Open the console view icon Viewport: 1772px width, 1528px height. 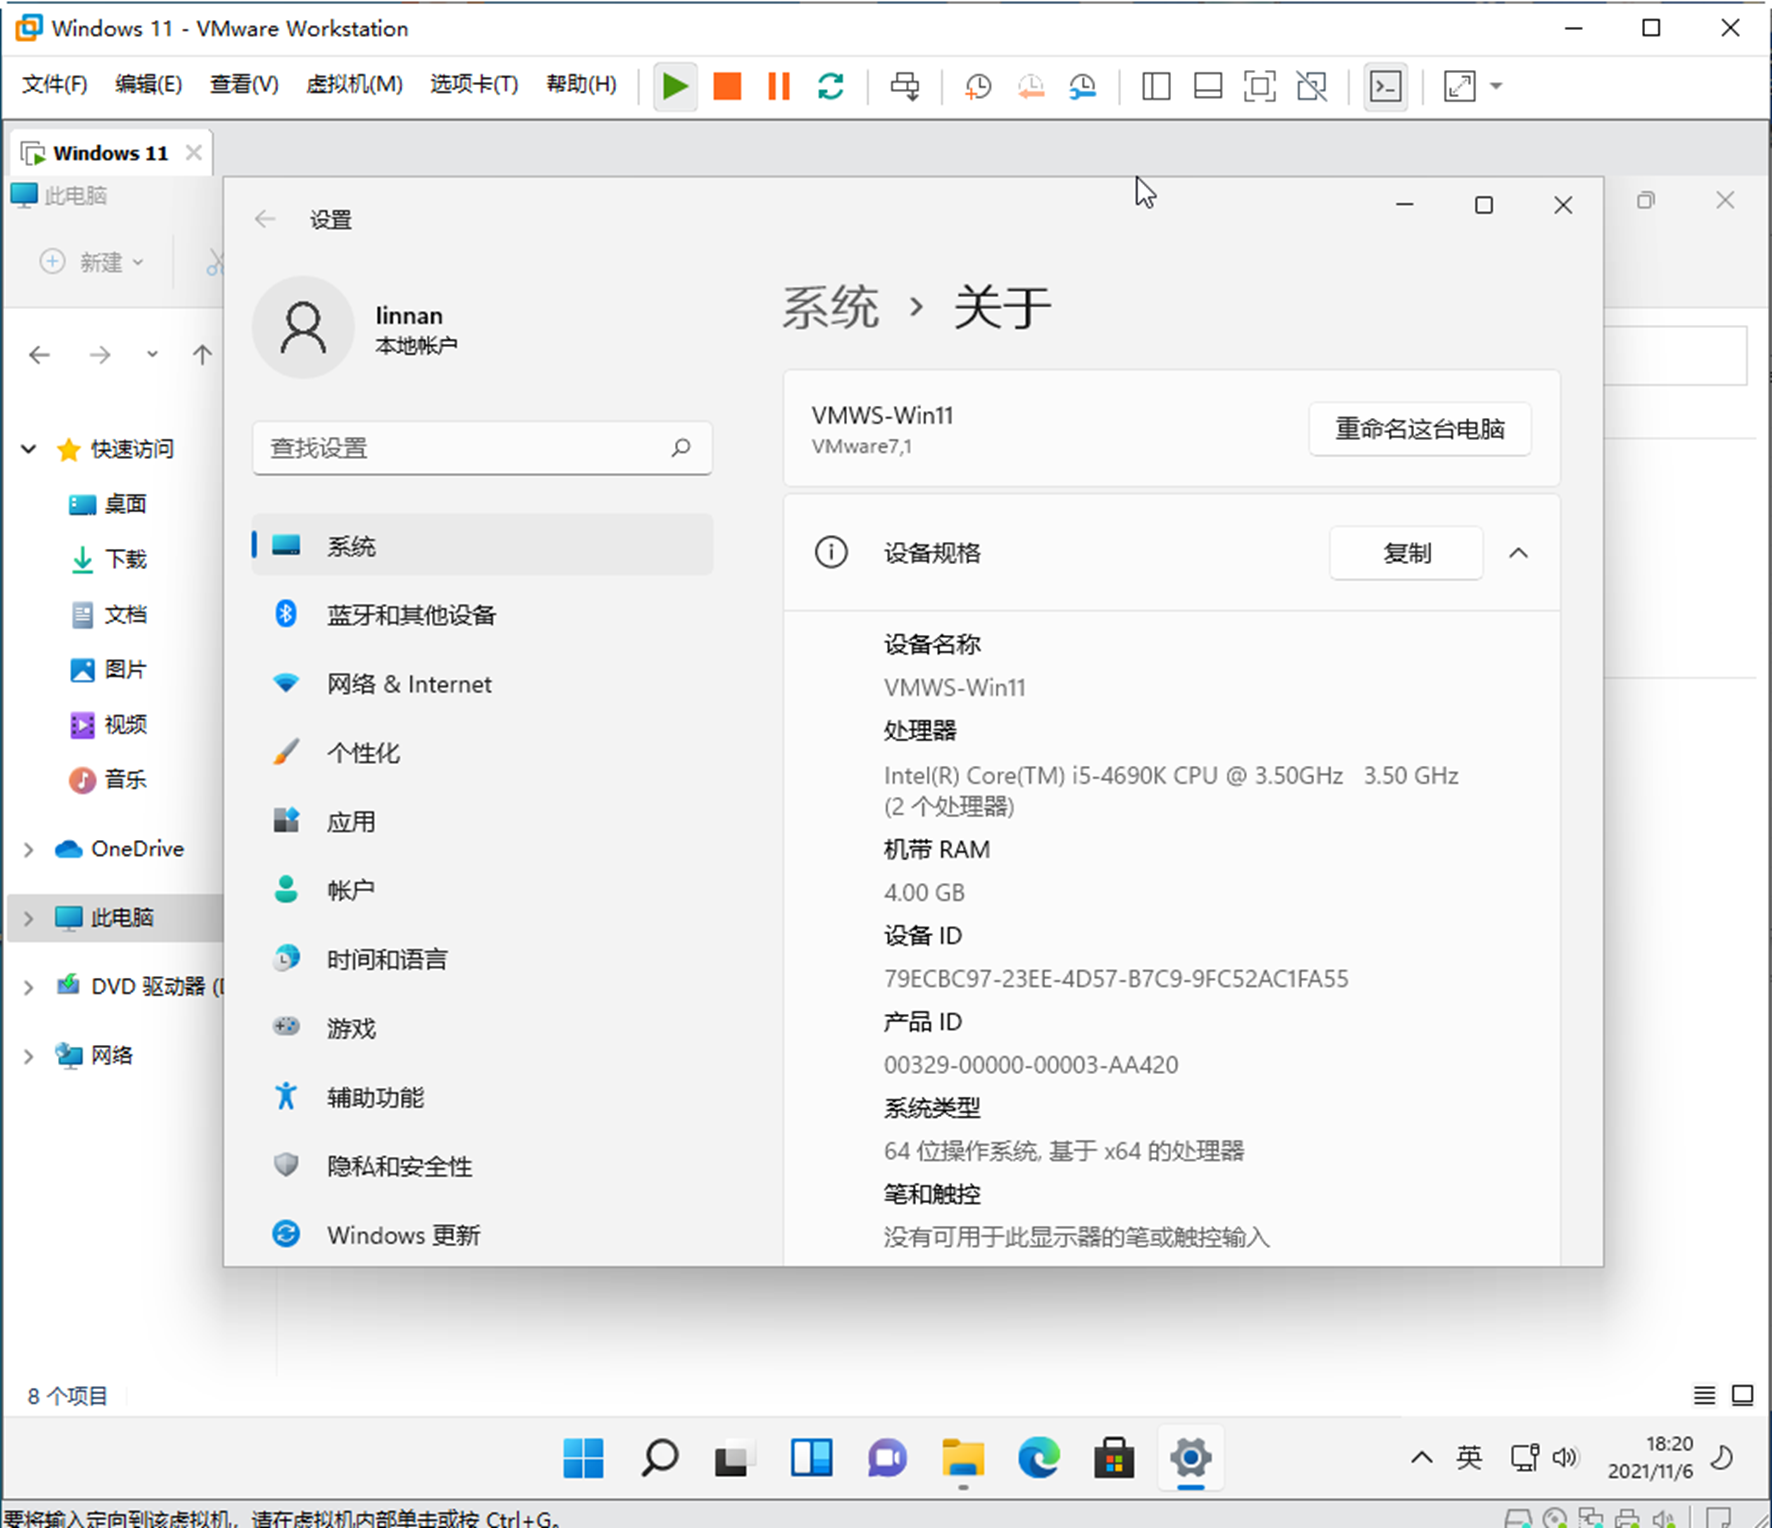[x=1386, y=86]
